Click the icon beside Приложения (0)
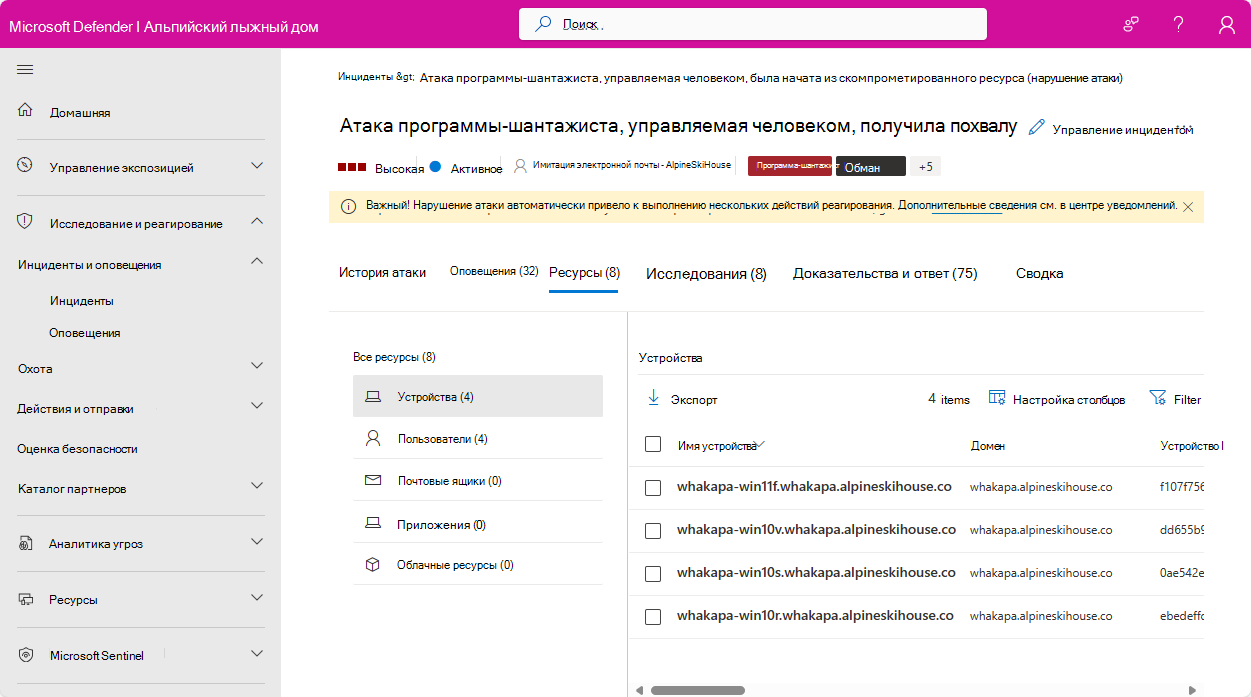Screen dimensions: 1251x697 point(373,523)
